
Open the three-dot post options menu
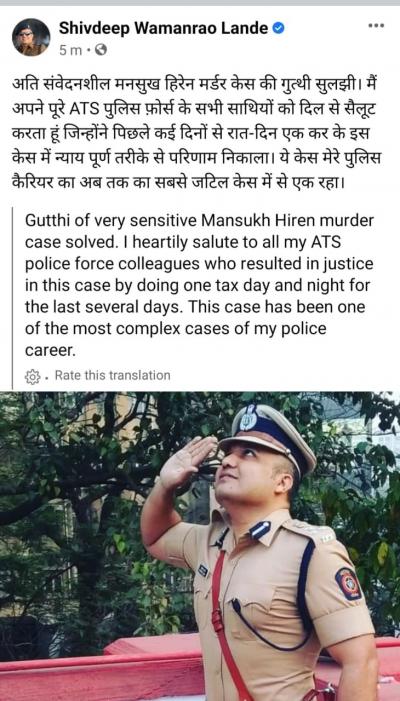pyautogui.click(x=376, y=26)
